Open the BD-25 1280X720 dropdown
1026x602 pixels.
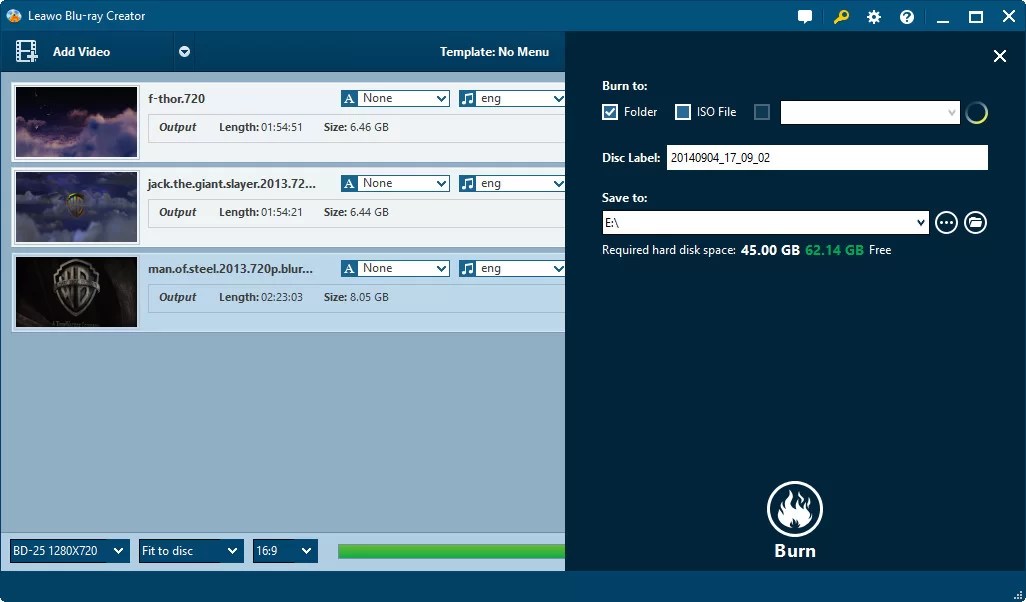67,550
